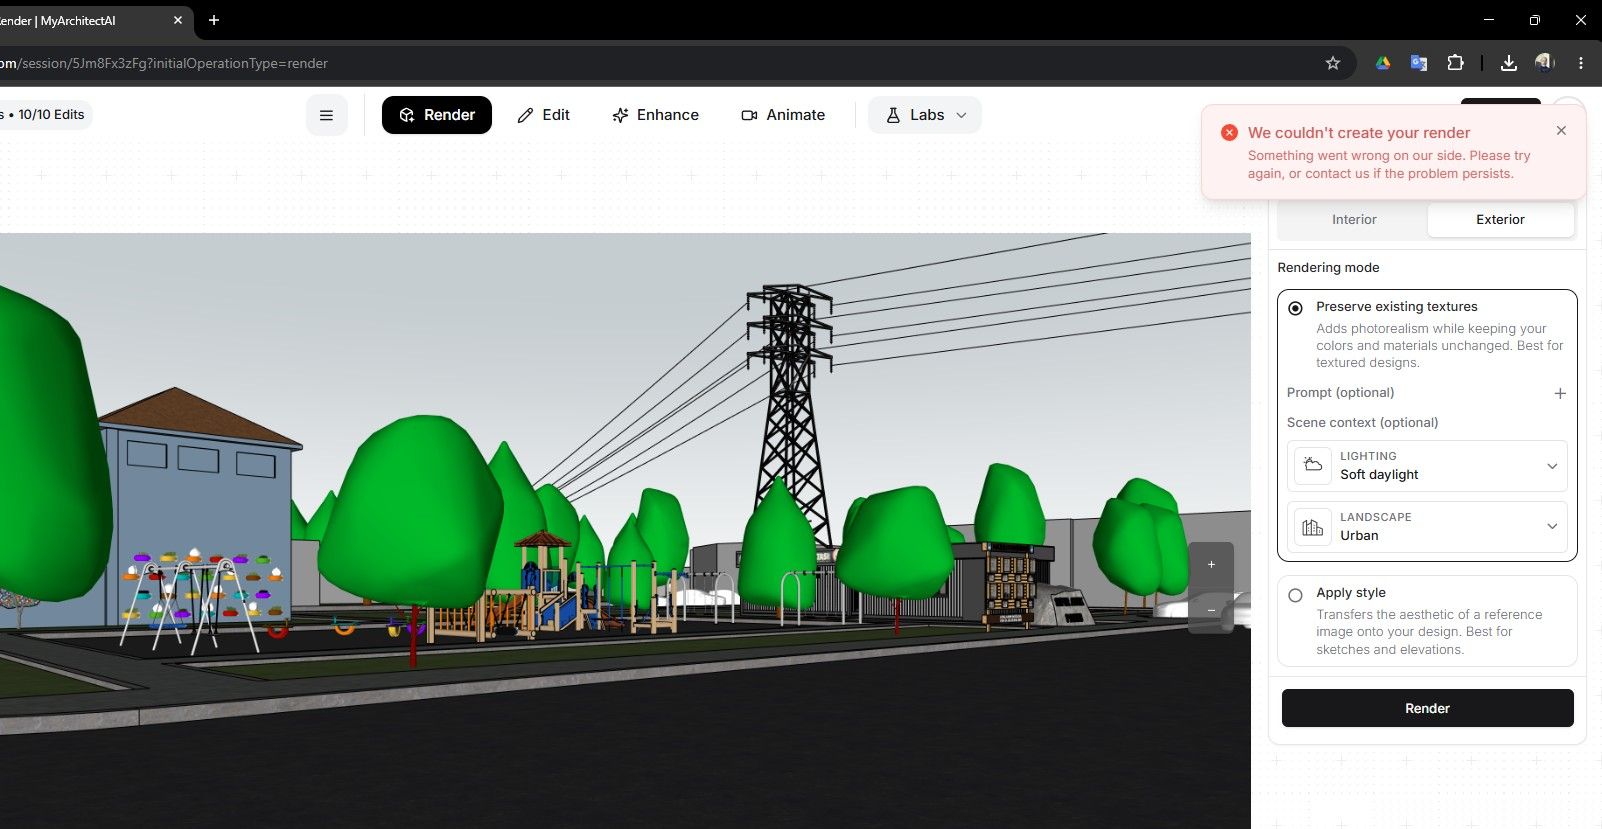Image resolution: width=1602 pixels, height=829 pixels.
Task: Dismiss the render error notification
Action: pyautogui.click(x=1561, y=131)
